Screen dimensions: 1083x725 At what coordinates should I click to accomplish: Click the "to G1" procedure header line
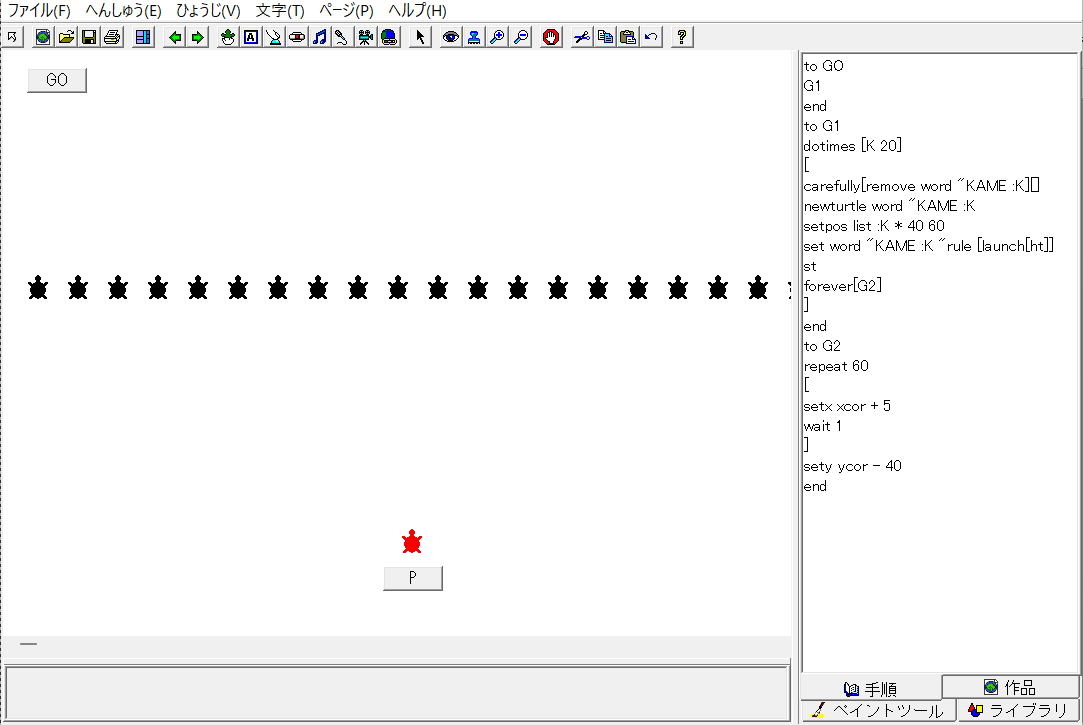[822, 126]
